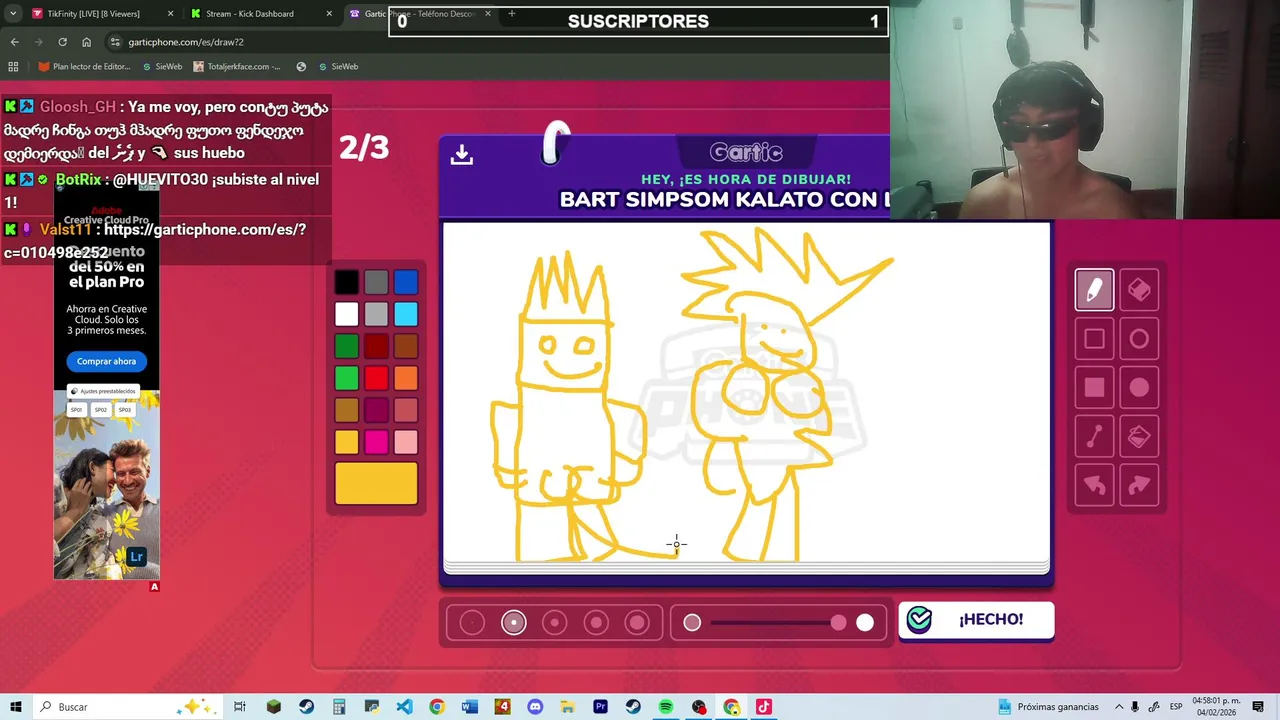Pick the orange color swatch
Image resolution: width=1280 pixels, height=720 pixels.
pos(405,379)
